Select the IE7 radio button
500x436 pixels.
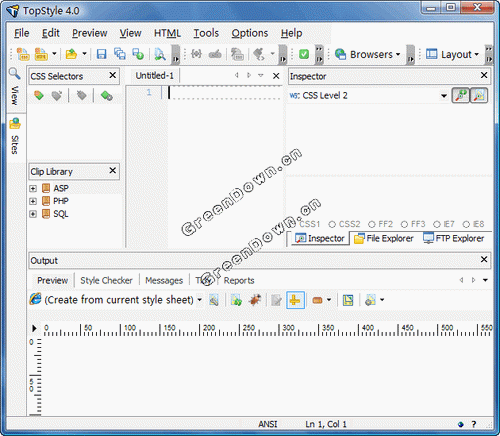[x=437, y=224]
